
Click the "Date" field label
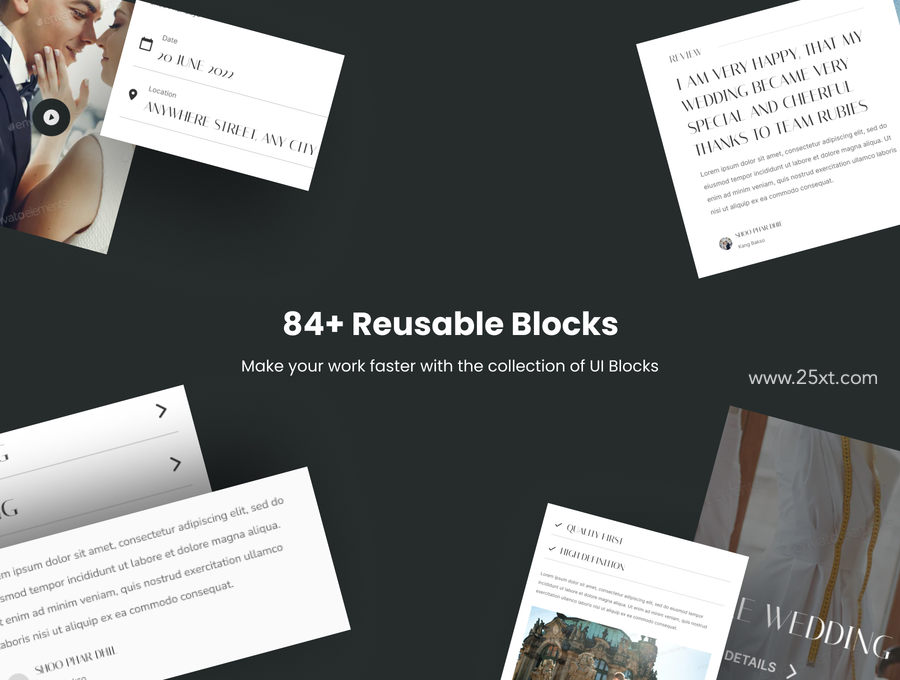170,39
